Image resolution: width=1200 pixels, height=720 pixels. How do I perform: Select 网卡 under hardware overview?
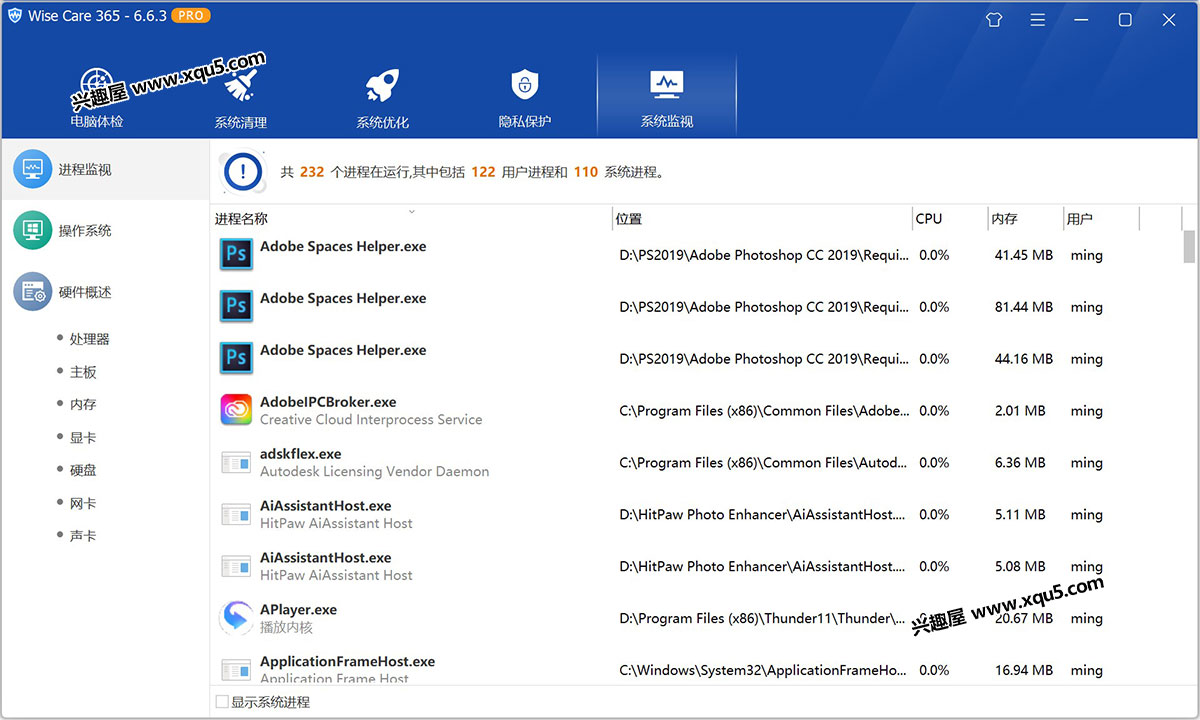tap(83, 503)
